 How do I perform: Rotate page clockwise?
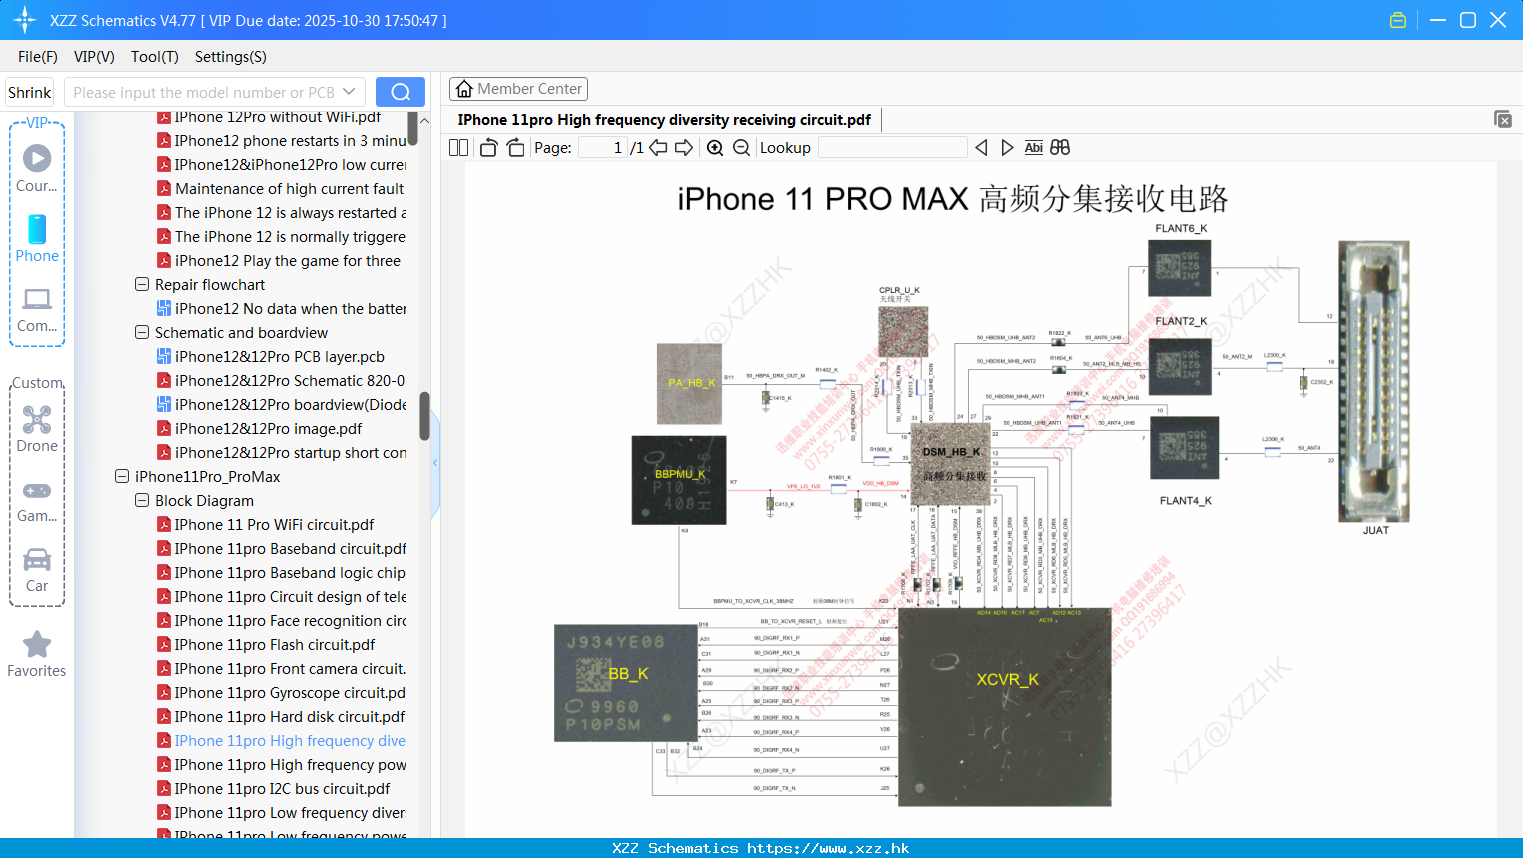[515, 148]
